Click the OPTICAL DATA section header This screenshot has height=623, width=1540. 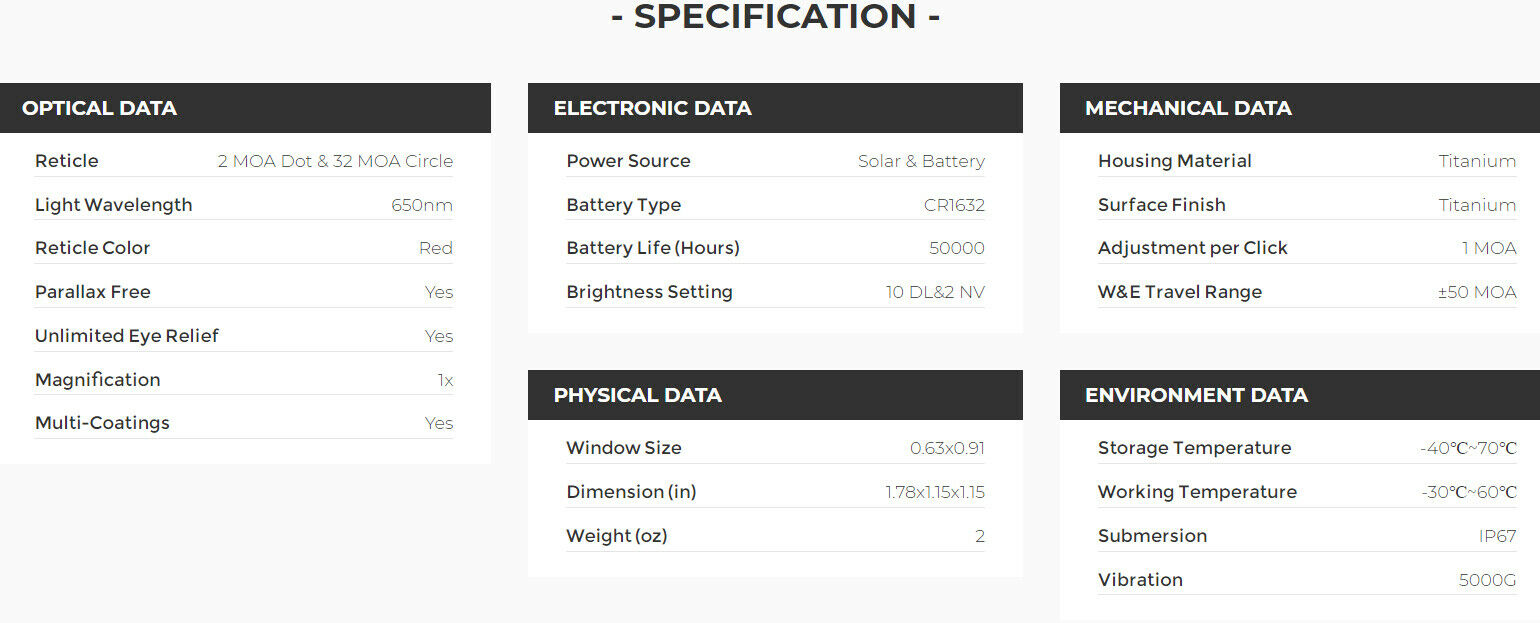pos(99,108)
